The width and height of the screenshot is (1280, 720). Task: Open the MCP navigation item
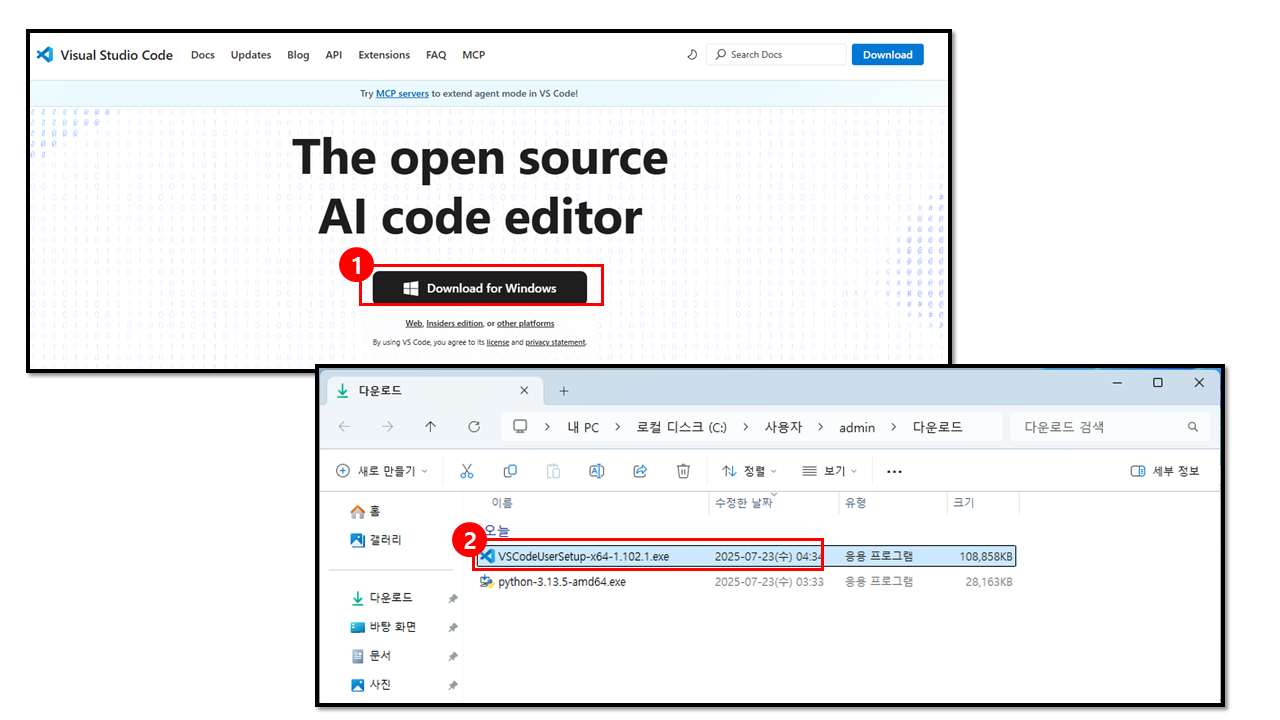(473, 55)
